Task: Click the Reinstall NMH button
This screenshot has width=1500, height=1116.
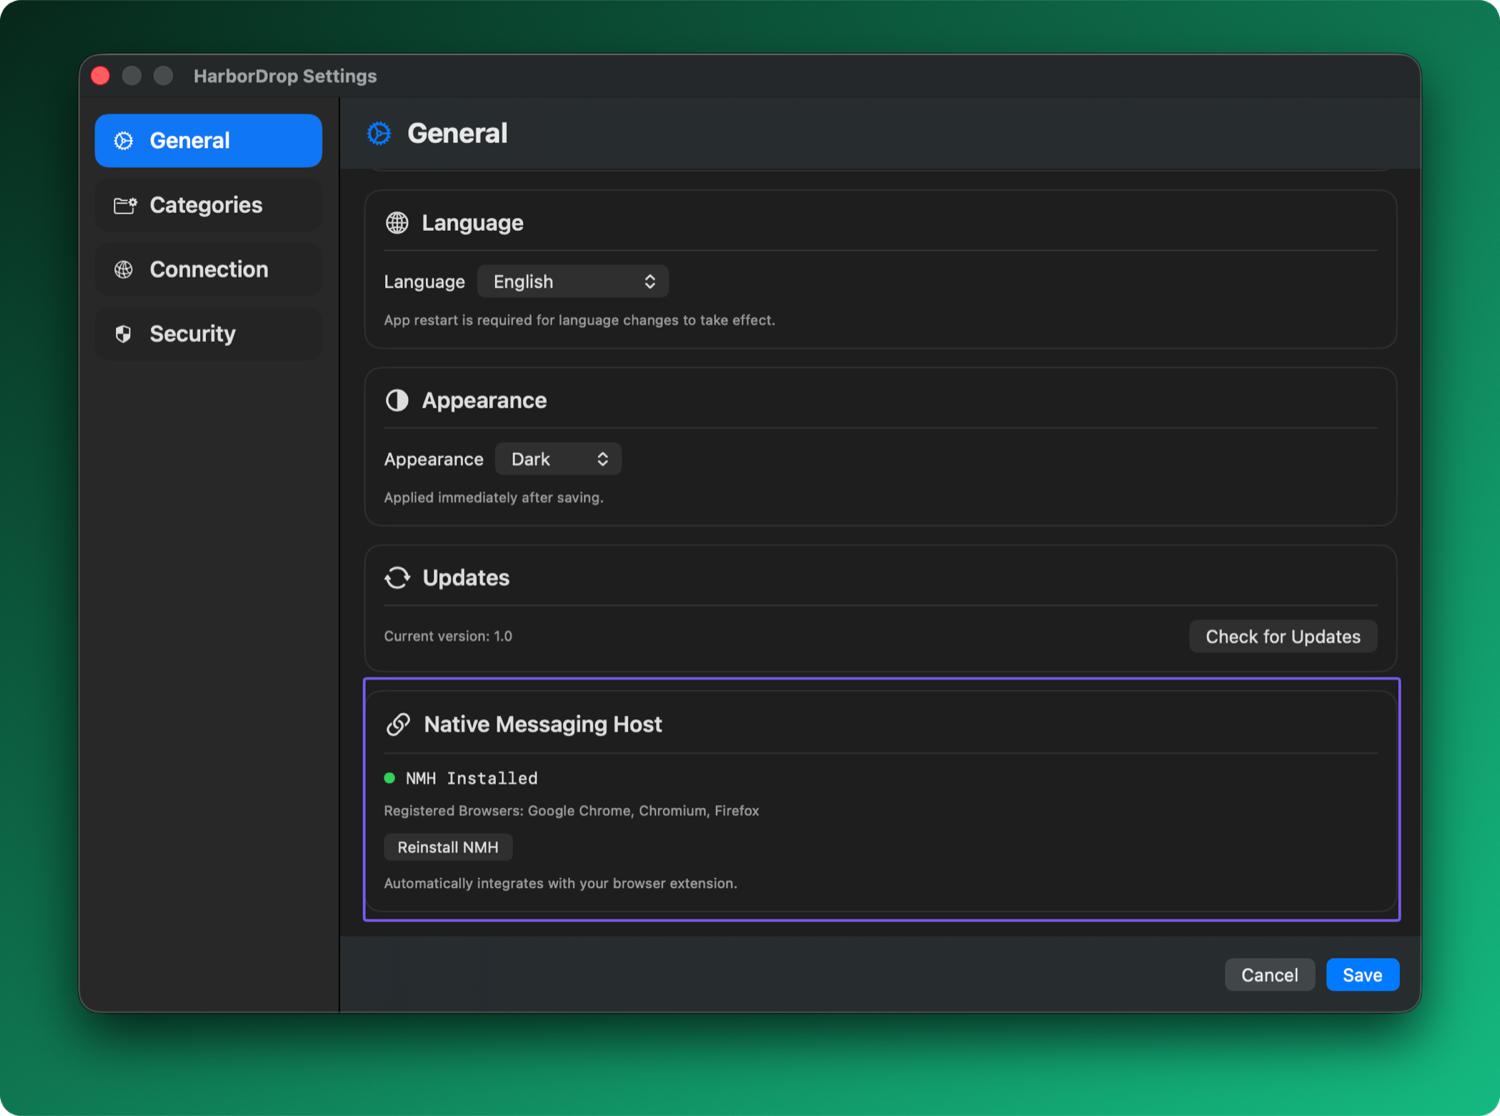Action: [x=448, y=847]
